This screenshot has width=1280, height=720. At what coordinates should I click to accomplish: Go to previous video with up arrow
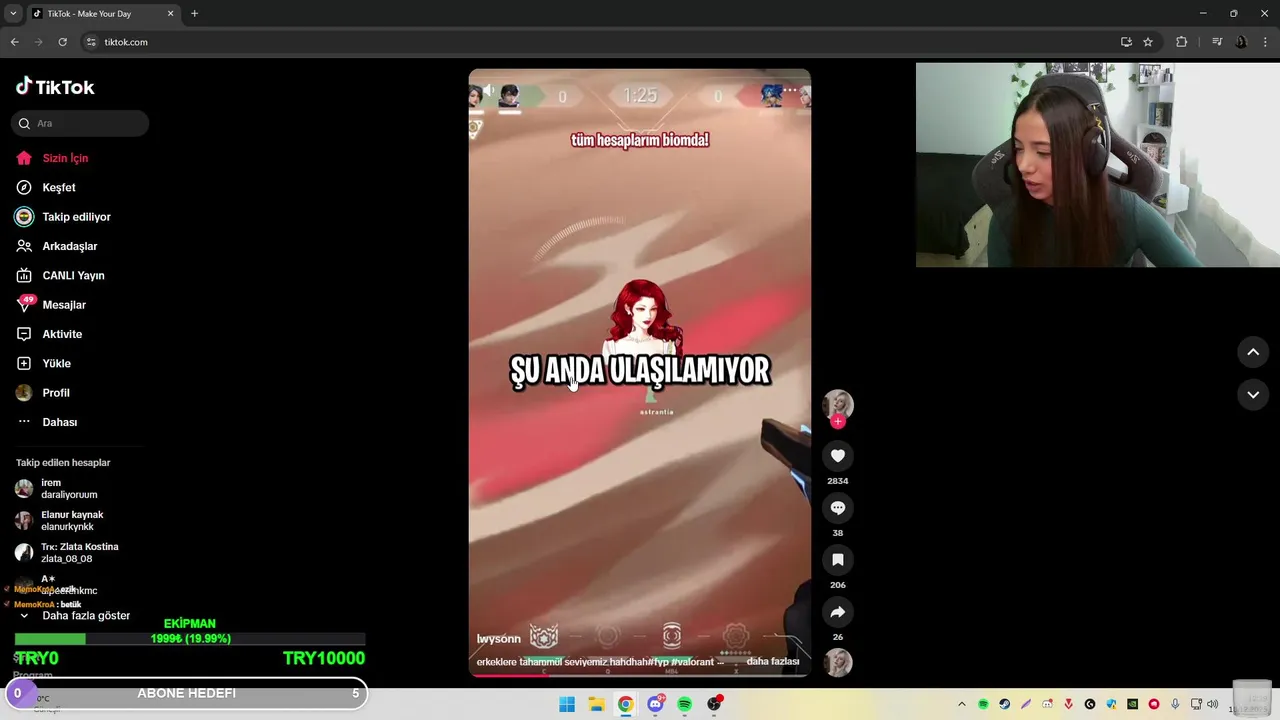(1253, 352)
